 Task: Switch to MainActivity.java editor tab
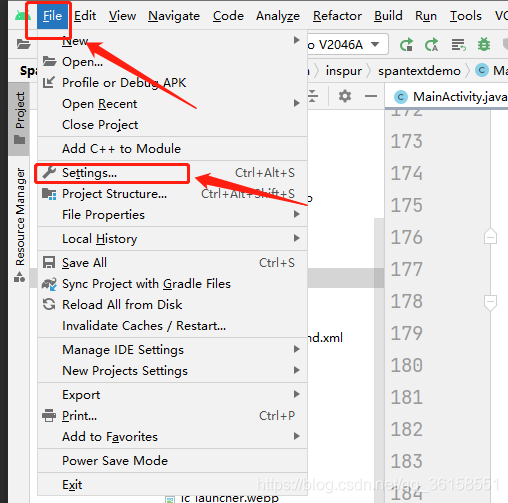click(450, 97)
